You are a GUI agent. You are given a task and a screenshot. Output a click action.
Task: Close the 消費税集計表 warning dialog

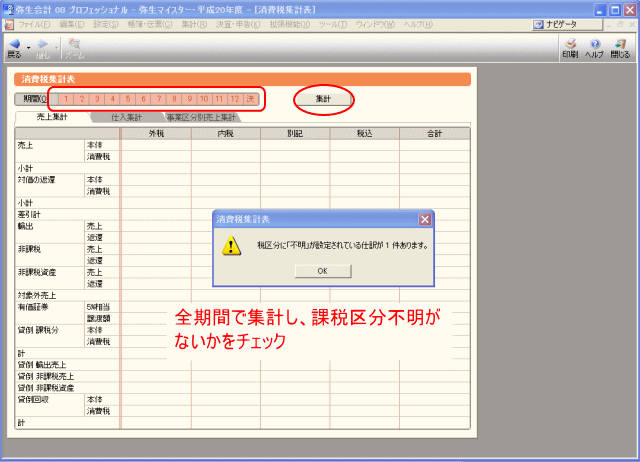click(x=425, y=220)
